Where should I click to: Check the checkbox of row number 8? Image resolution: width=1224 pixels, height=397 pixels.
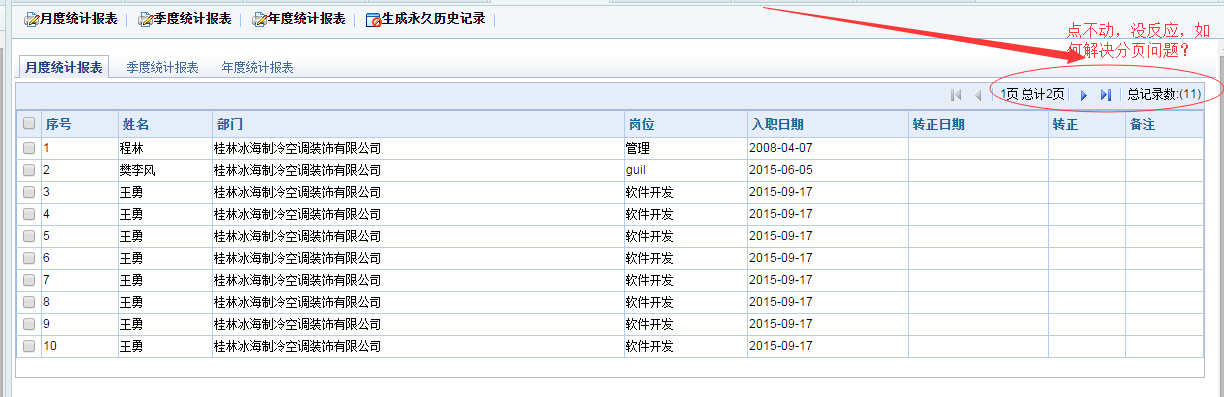[29, 302]
